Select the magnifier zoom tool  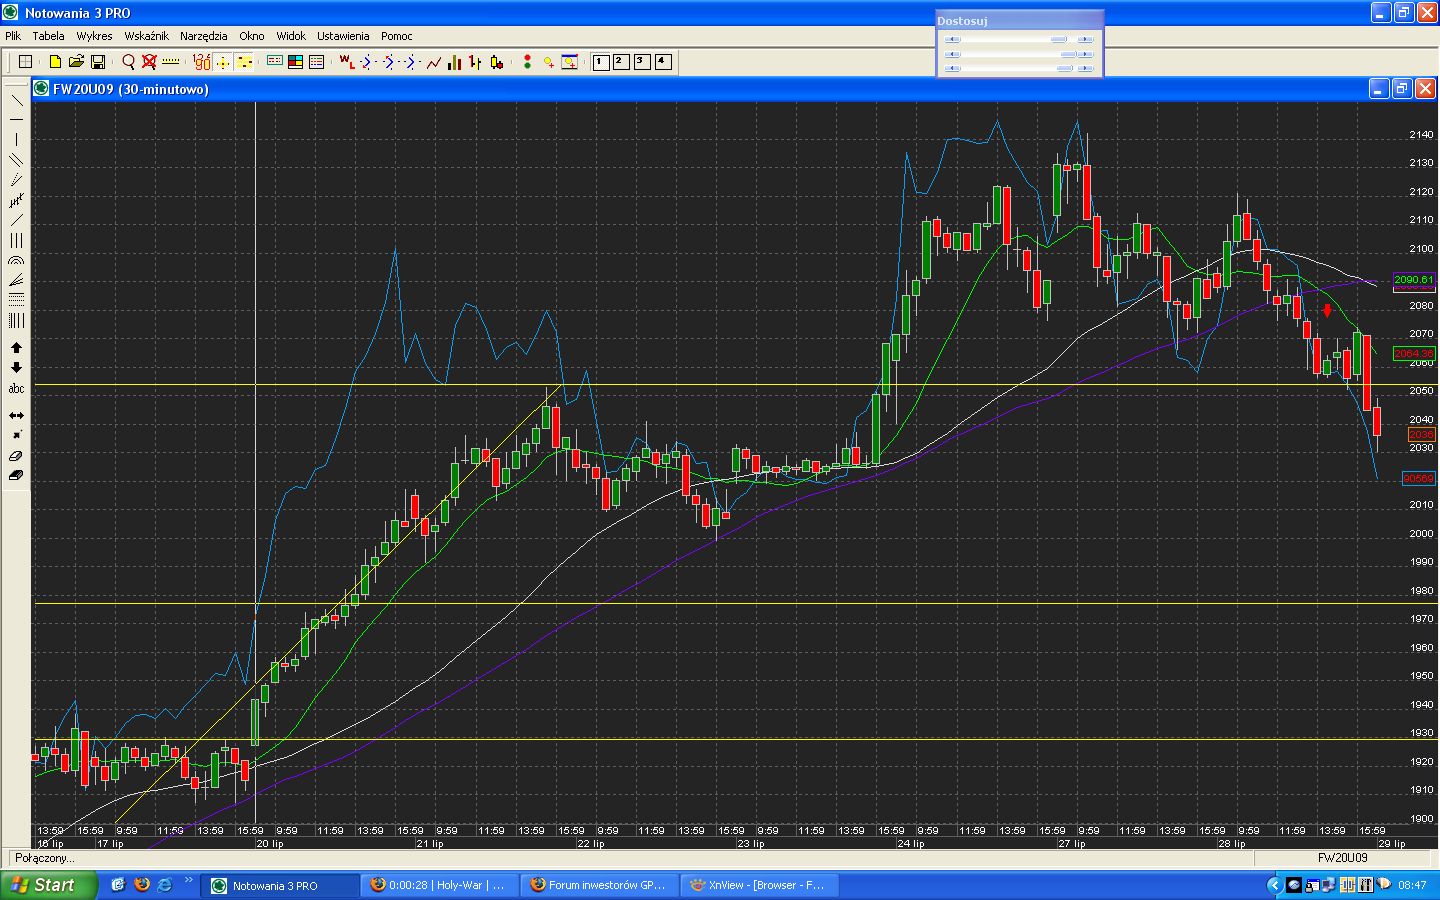pos(128,62)
